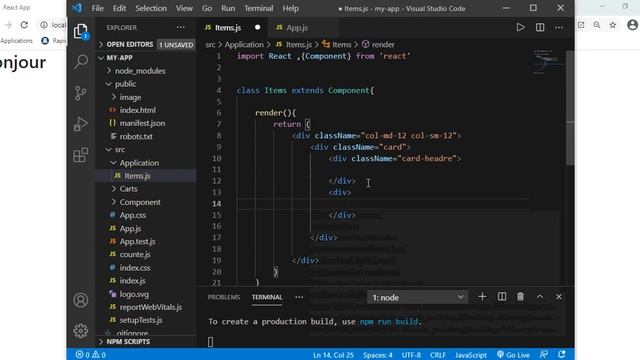Change encoding via UTF-8 status item
Viewport: 640px width, 360px height.
pyautogui.click(x=411, y=355)
